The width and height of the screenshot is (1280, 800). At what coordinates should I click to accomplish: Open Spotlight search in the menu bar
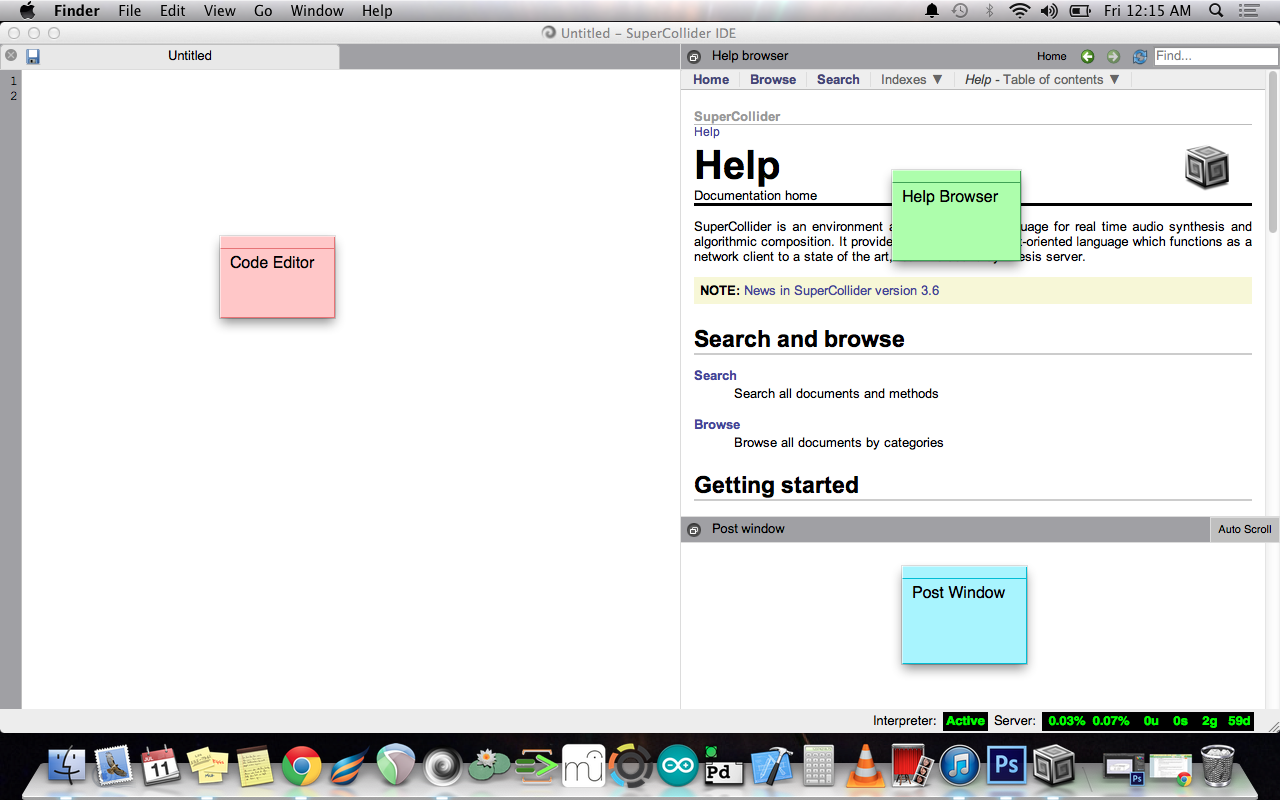coord(1216,11)
